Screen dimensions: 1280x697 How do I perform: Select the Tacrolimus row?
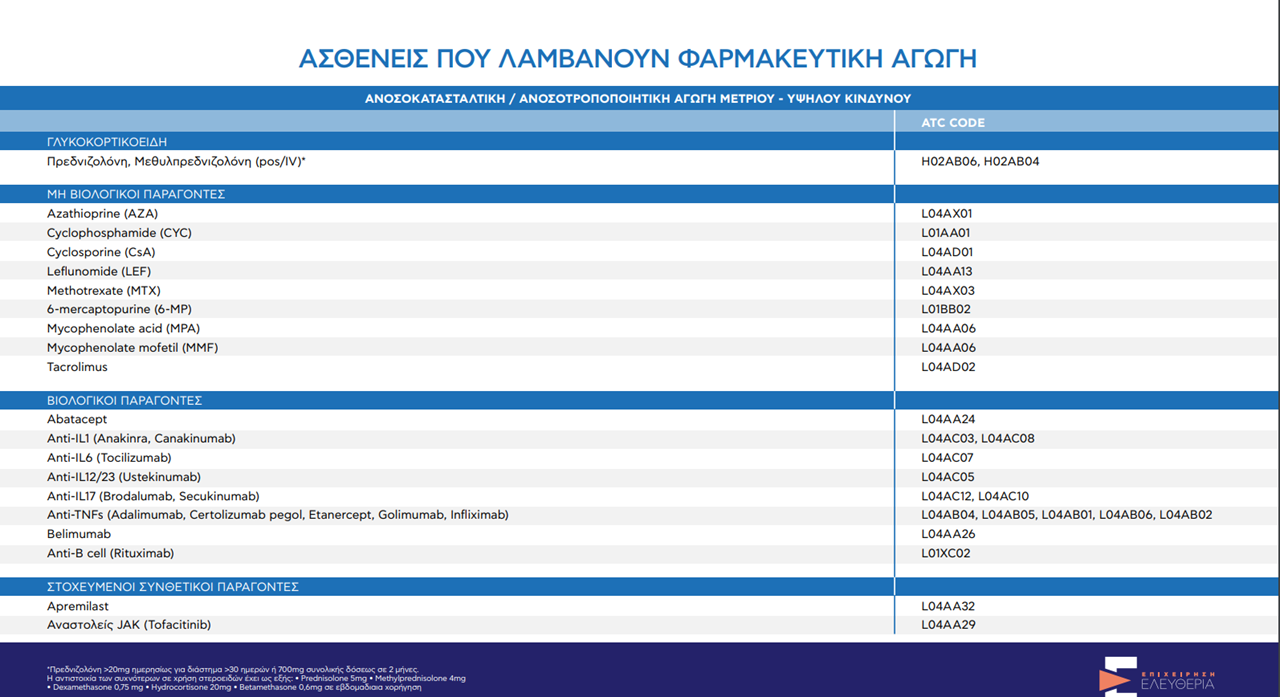coord(77,367)
